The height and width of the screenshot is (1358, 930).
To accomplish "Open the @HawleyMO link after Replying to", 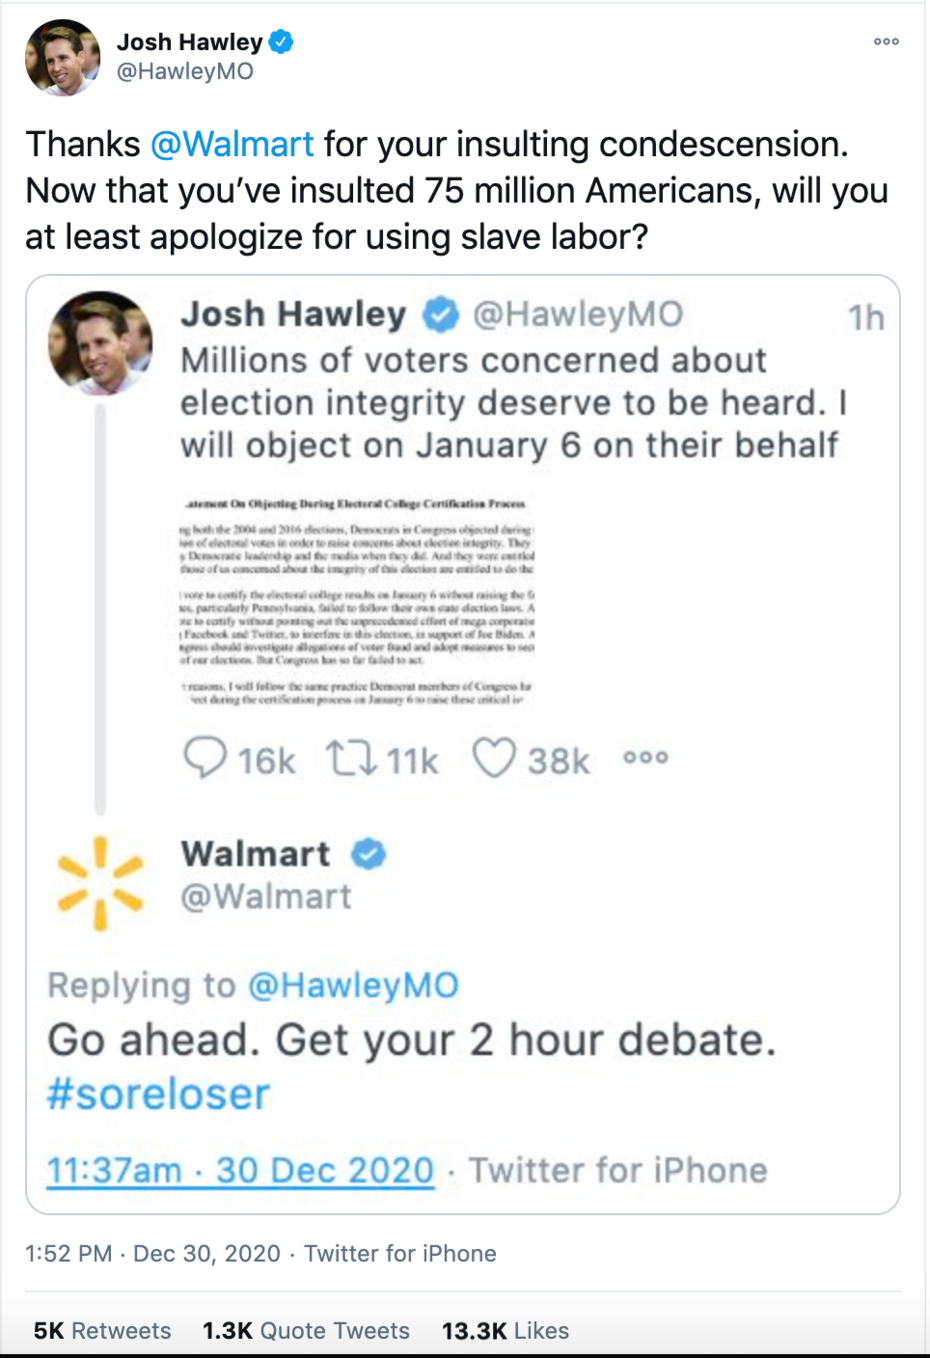I will pos(353,985).
